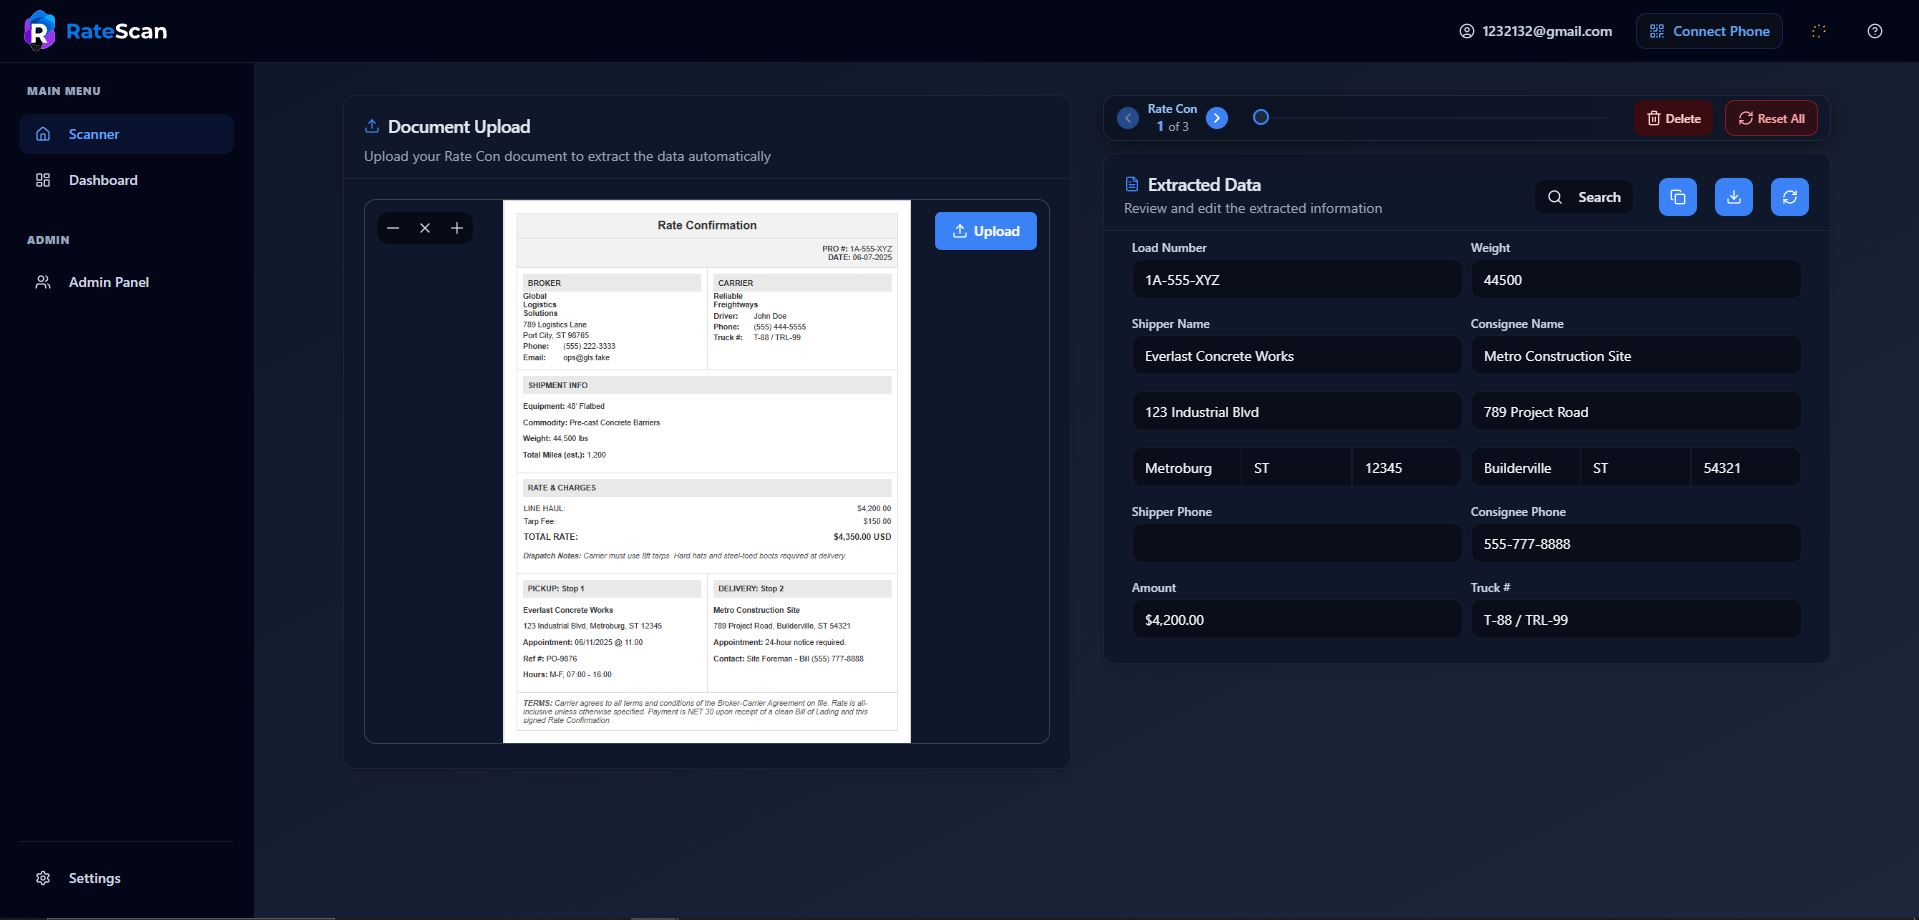Screen dimensions: 1919x920
Task: Click the account email 1232132@gmail.com
Action: tap(1535, 31)
